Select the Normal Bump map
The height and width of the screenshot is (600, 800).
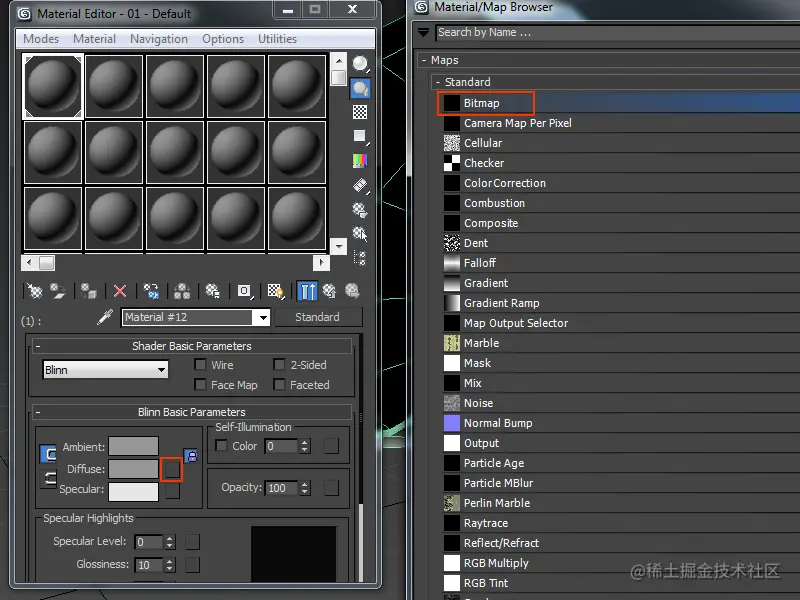pos(621,423)
